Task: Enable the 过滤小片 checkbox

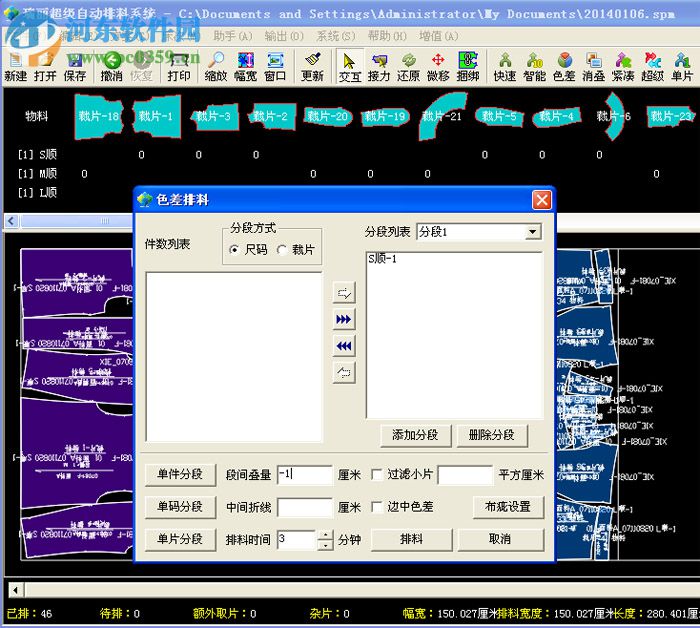Action: pos(377,474)
